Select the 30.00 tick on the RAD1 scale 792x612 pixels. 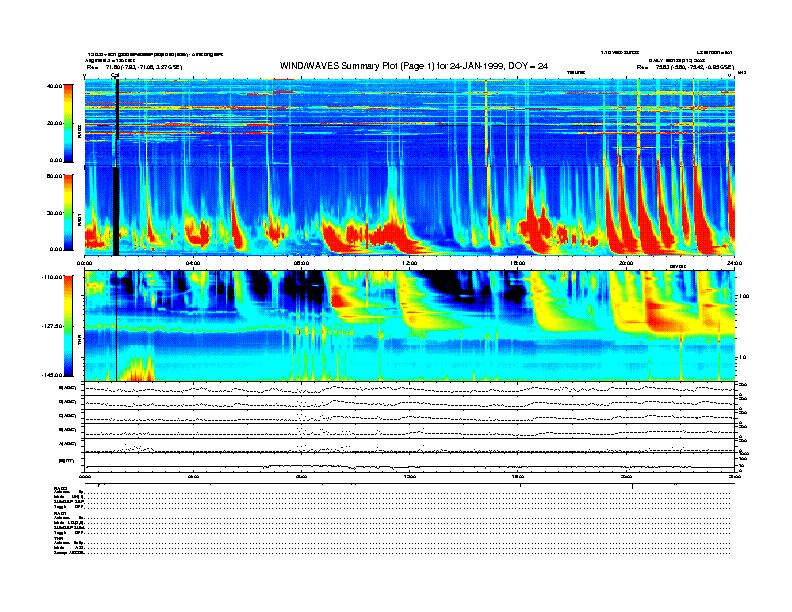[x=54, y=213]
